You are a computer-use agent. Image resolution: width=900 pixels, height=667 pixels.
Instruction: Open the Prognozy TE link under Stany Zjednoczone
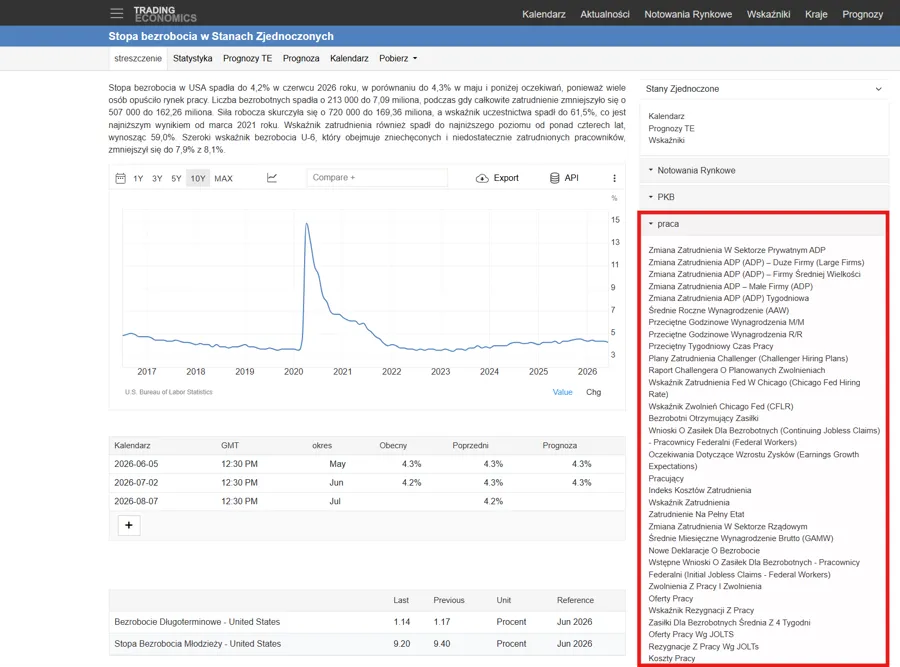(x=672, y=129)
